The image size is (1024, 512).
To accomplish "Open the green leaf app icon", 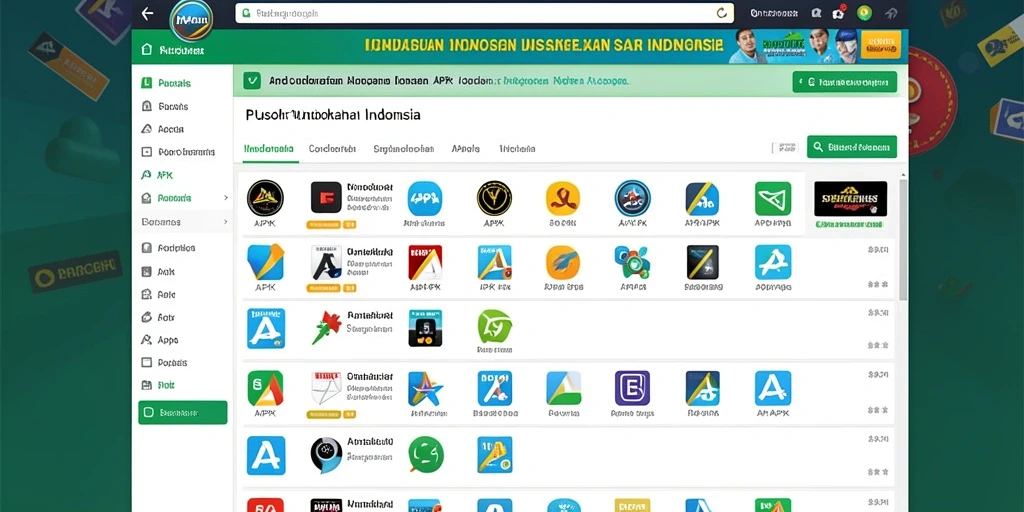I will (494, 327).
